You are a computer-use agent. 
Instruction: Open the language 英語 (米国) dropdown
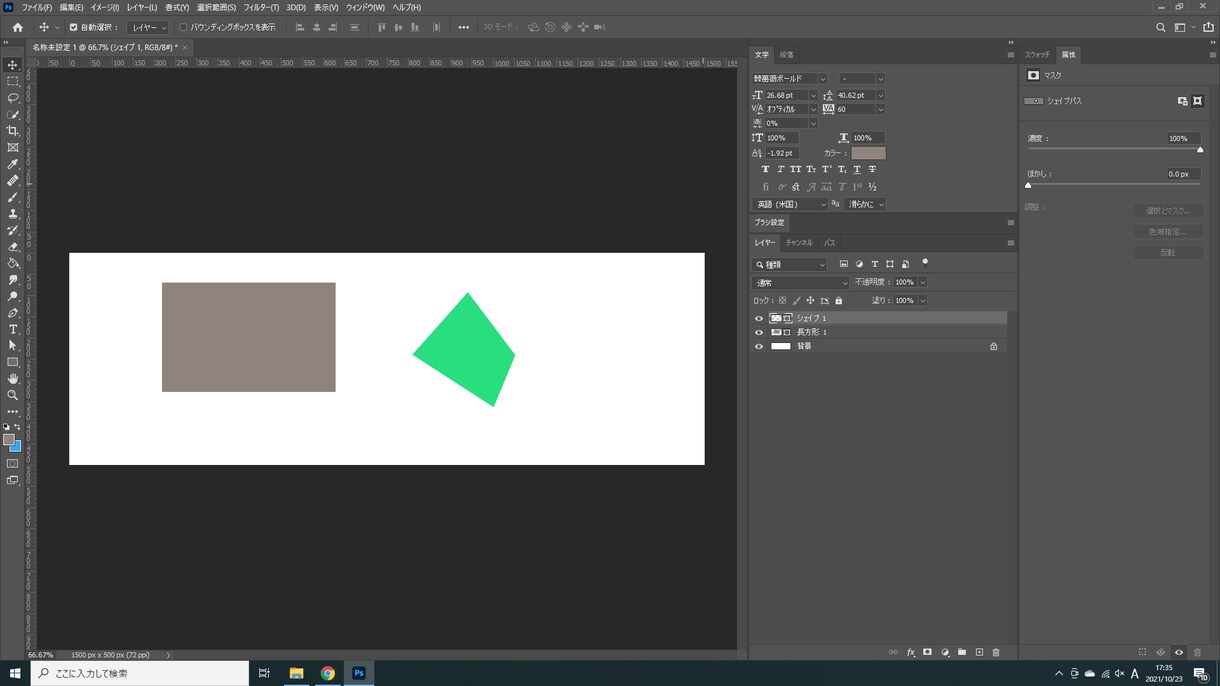coord(790,204)
